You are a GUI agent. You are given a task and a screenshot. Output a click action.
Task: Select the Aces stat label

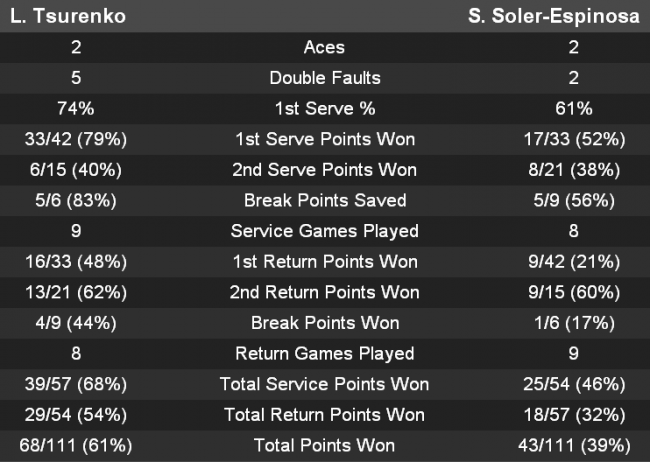pyautogui.click(x=324, y=47)
